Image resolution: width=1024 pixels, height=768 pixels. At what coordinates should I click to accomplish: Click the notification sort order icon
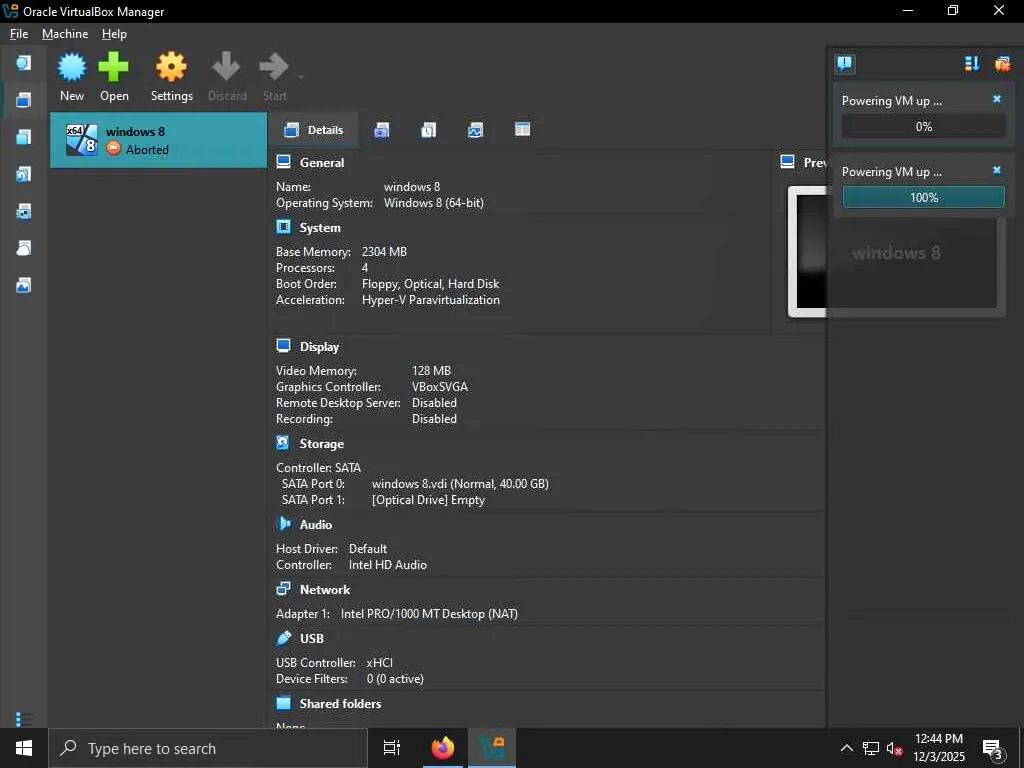pyautogui.click(x=972, y=63)
